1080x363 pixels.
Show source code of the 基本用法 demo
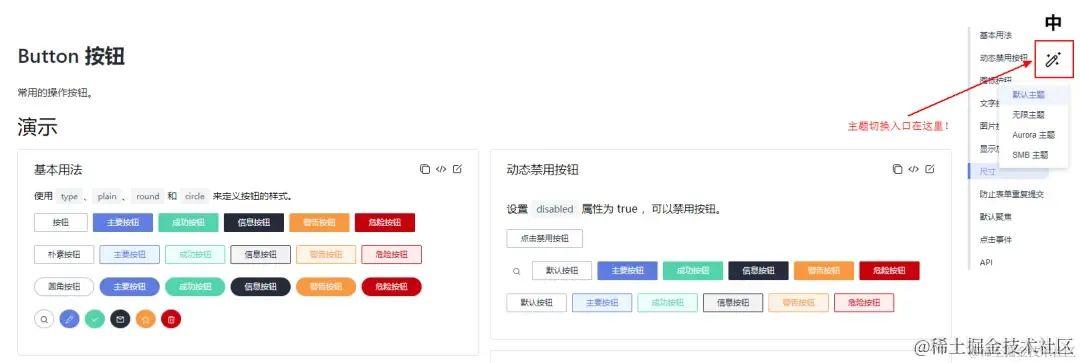pyautogui.click(x=442, y=169)
